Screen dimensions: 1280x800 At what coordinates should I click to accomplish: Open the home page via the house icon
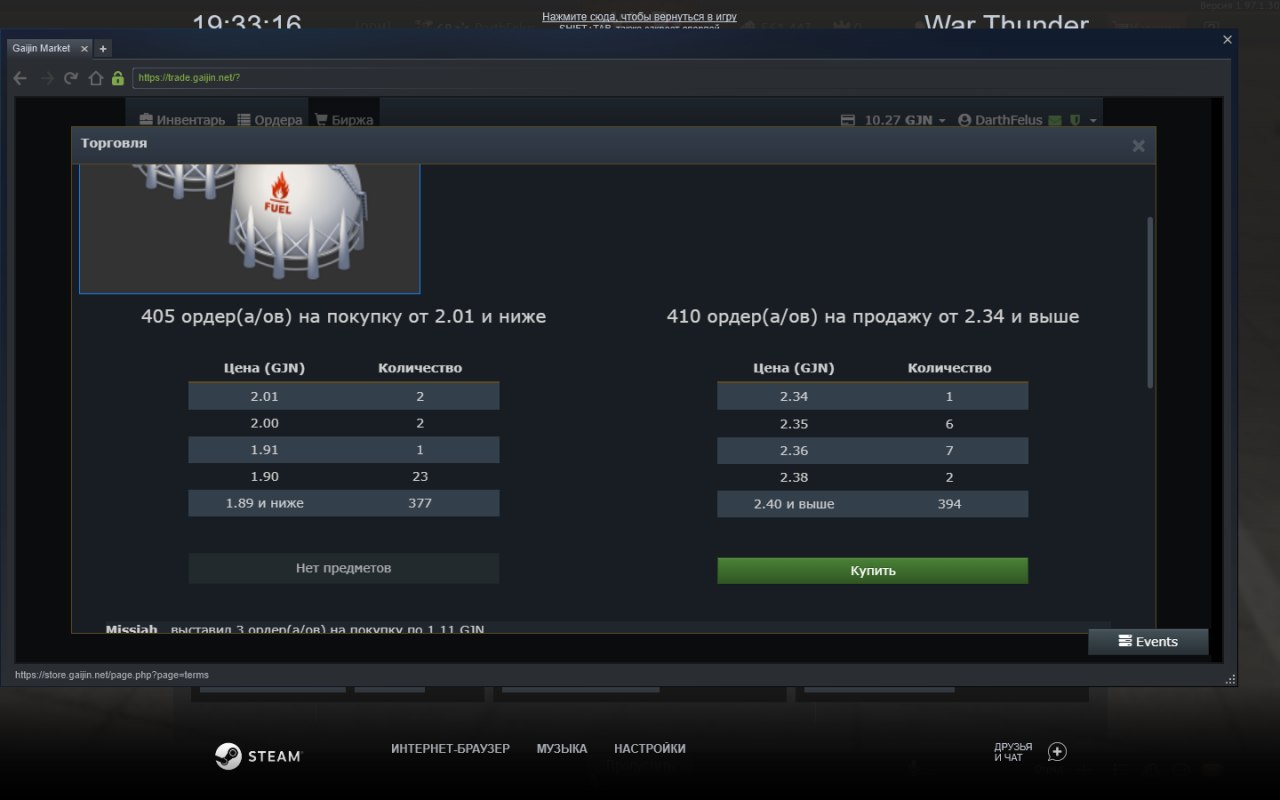click(96, 78)
